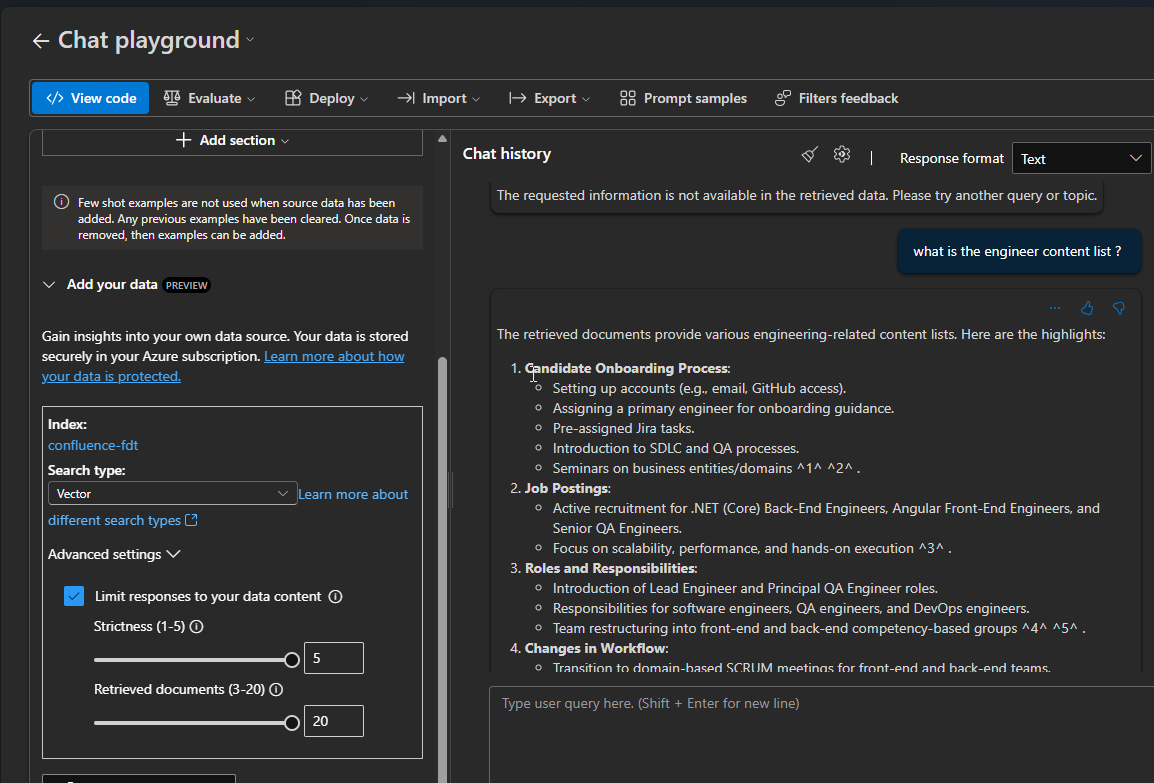Click the Strictness slider handle
The width and height of the screenshot is (1154, 783).
291,660
